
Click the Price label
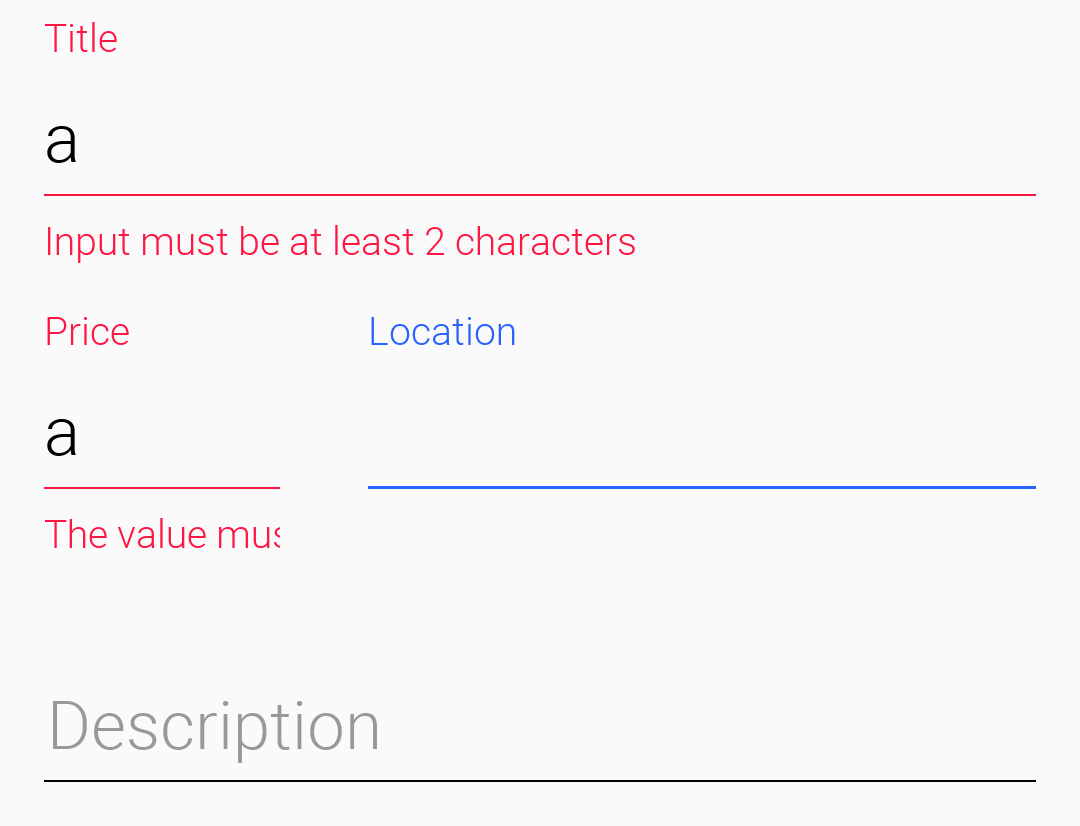[87, 331]
